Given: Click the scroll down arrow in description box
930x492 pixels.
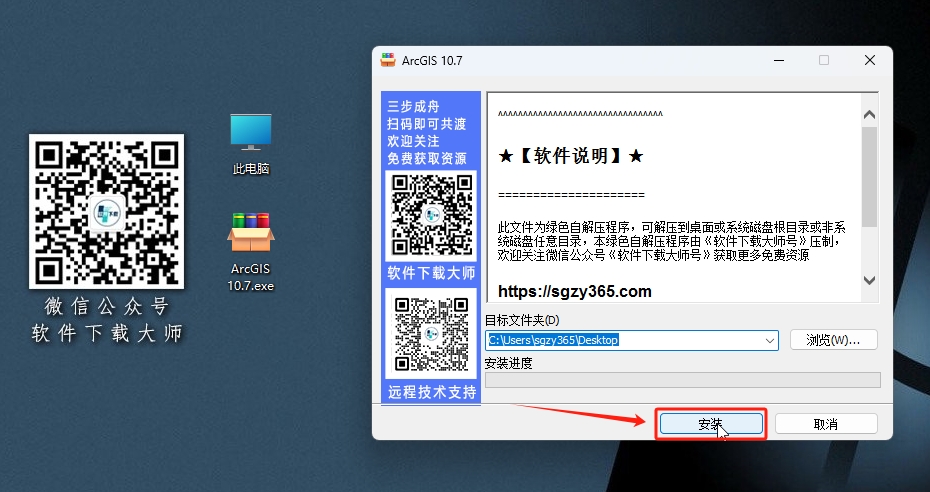Looking at the screenshot, I should pyautogui.click(x=870, y=280).
